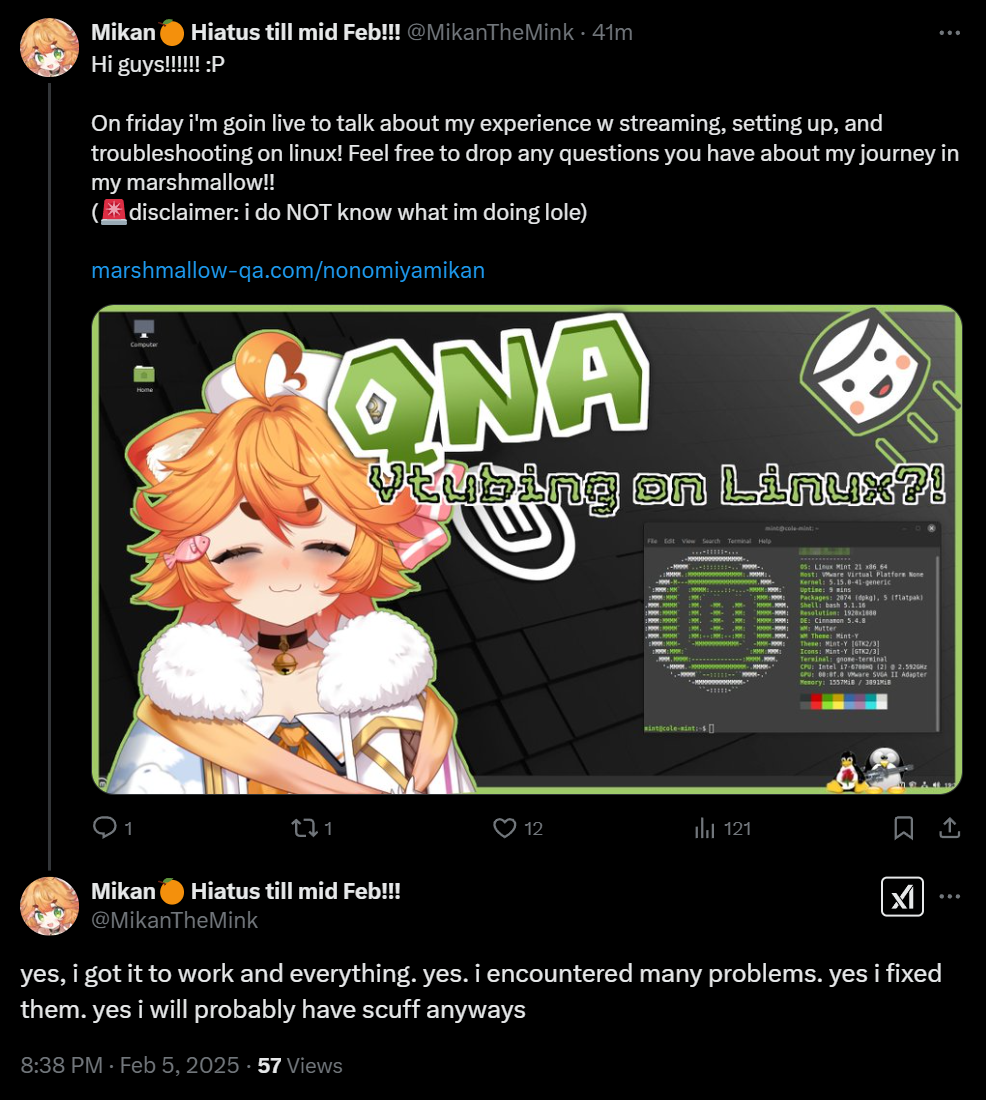Open the QNA Vtubing on Linux image

click(x=526, y=549)
